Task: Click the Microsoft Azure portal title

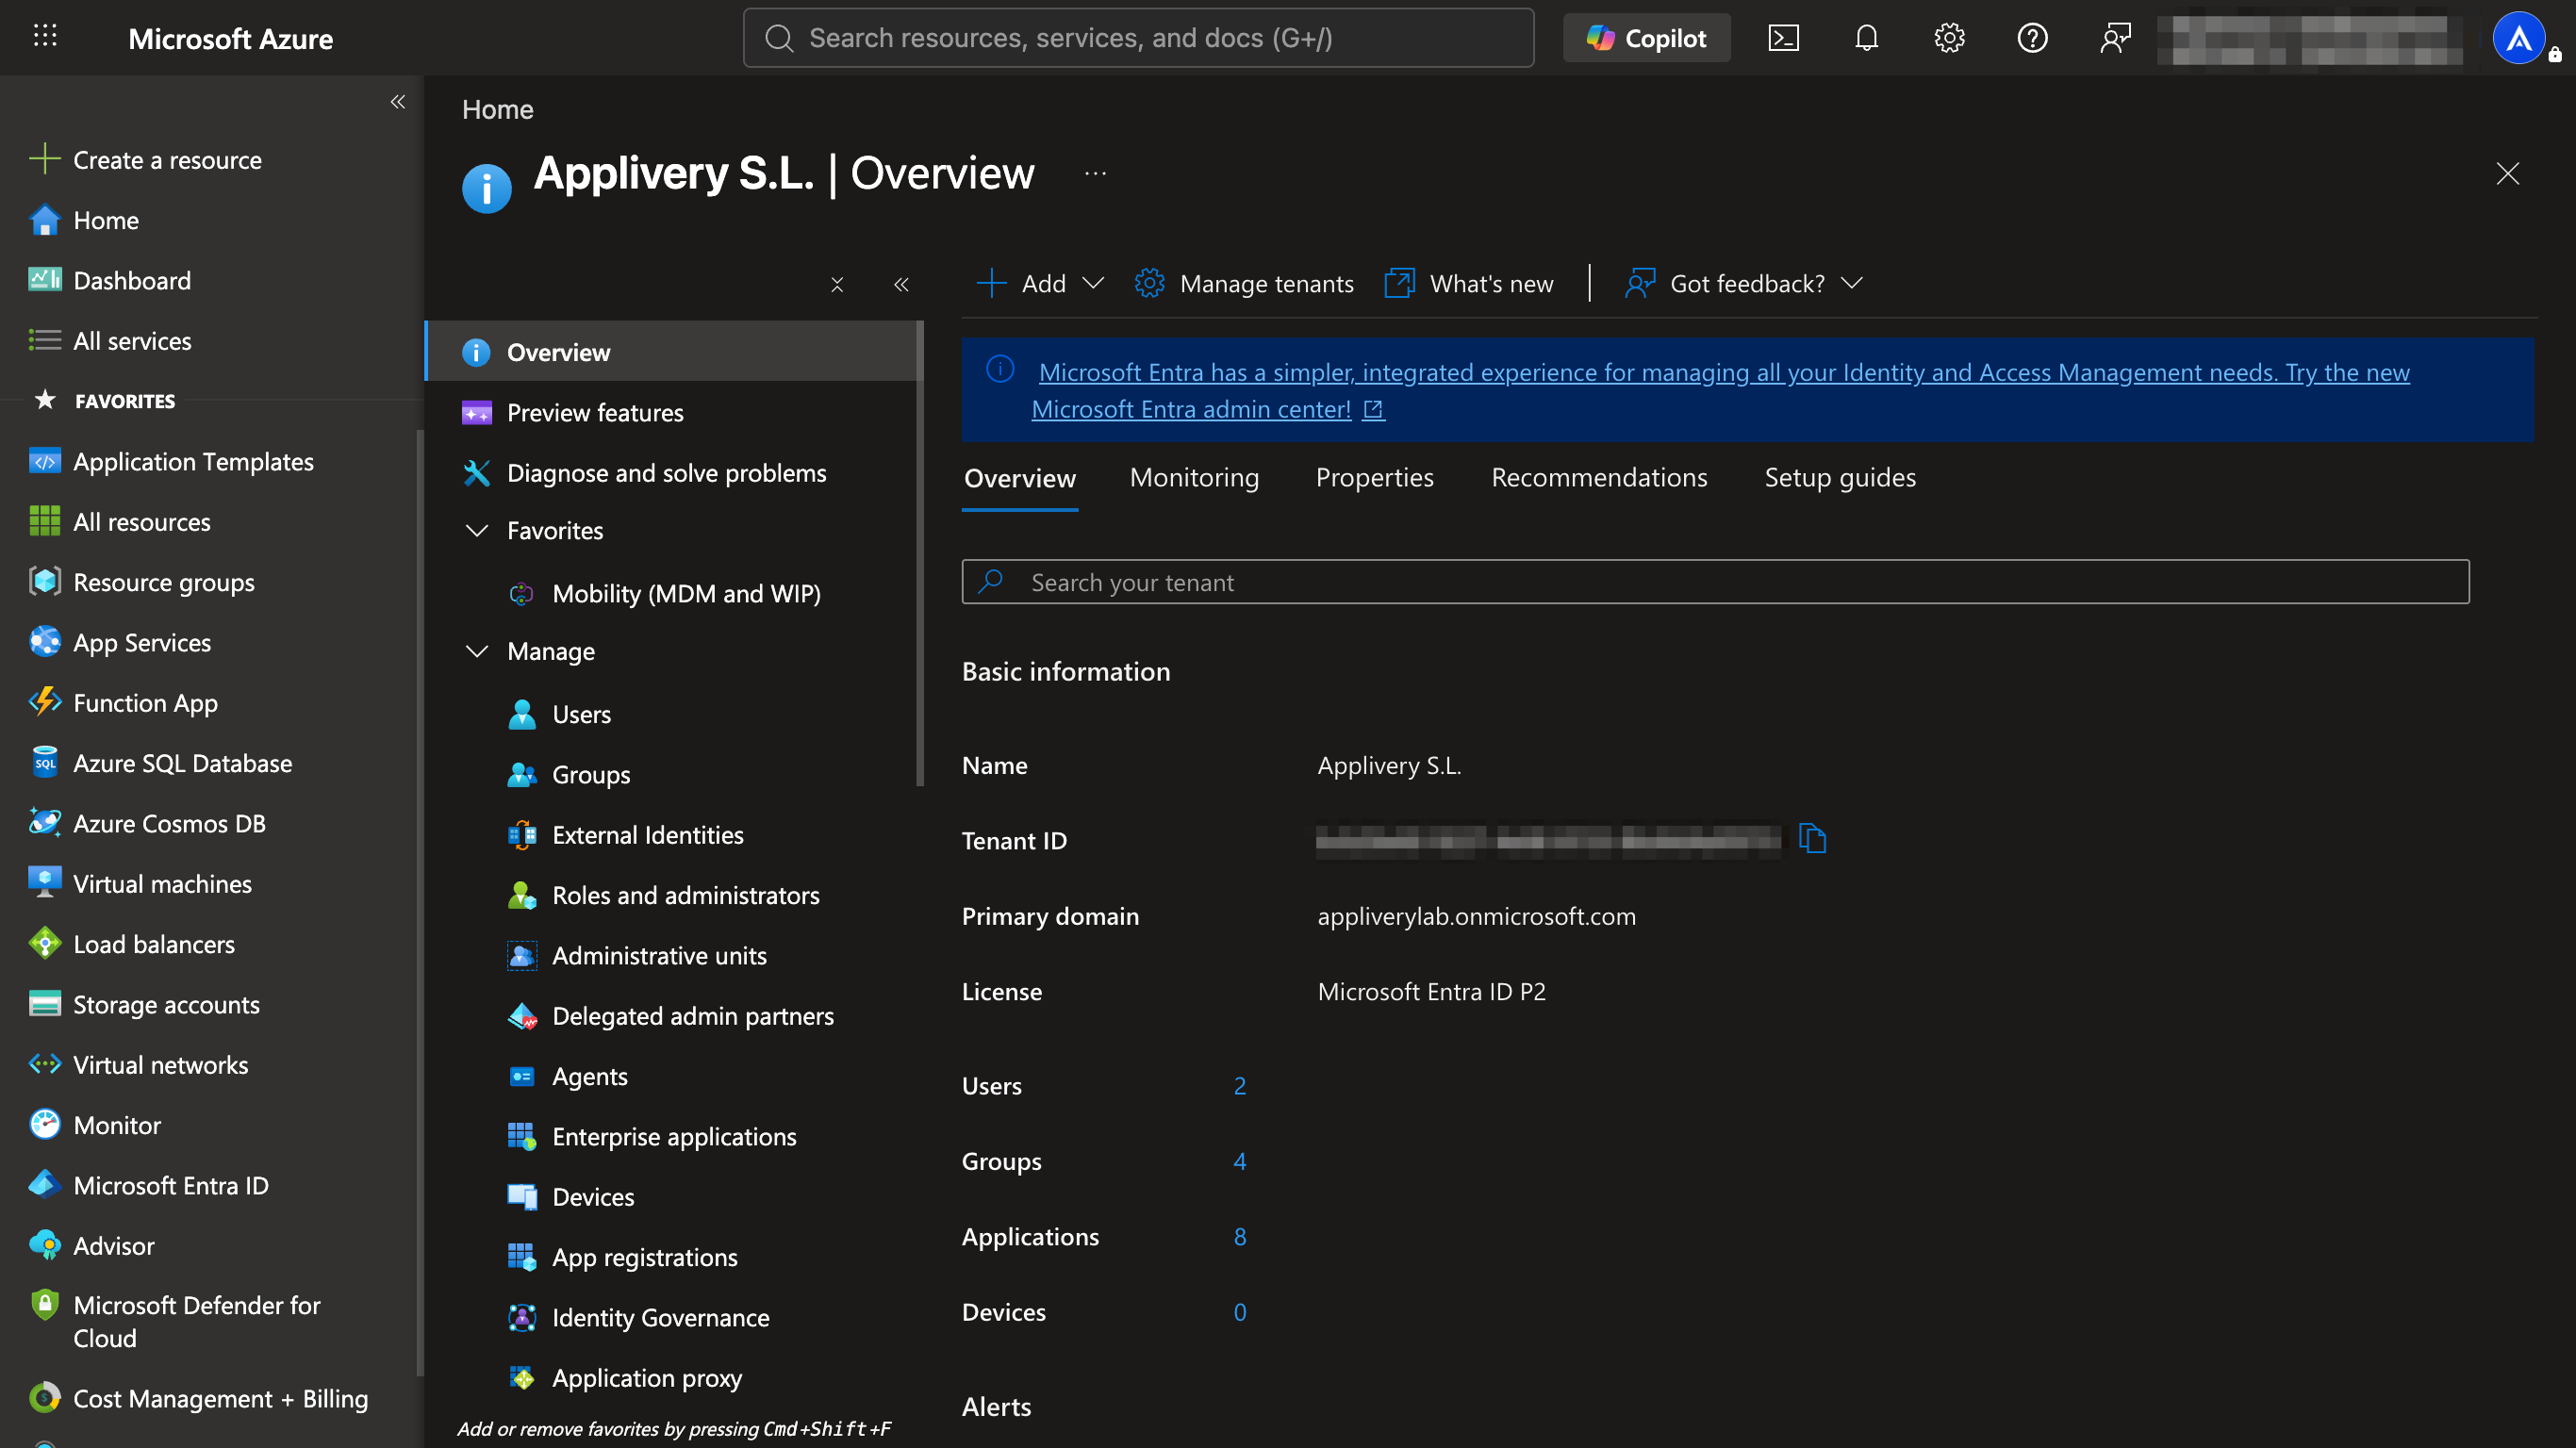Action: tap(231, 38)
